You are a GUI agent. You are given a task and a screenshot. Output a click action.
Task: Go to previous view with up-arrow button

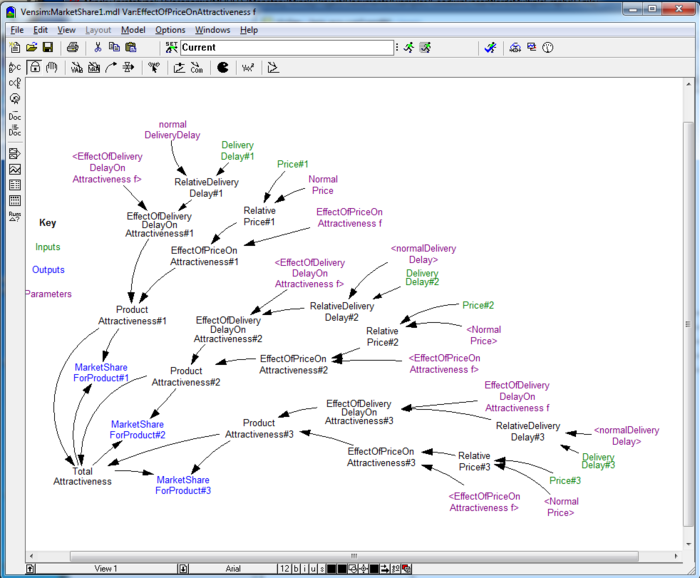pyautogui.click(x=30, y=569)
